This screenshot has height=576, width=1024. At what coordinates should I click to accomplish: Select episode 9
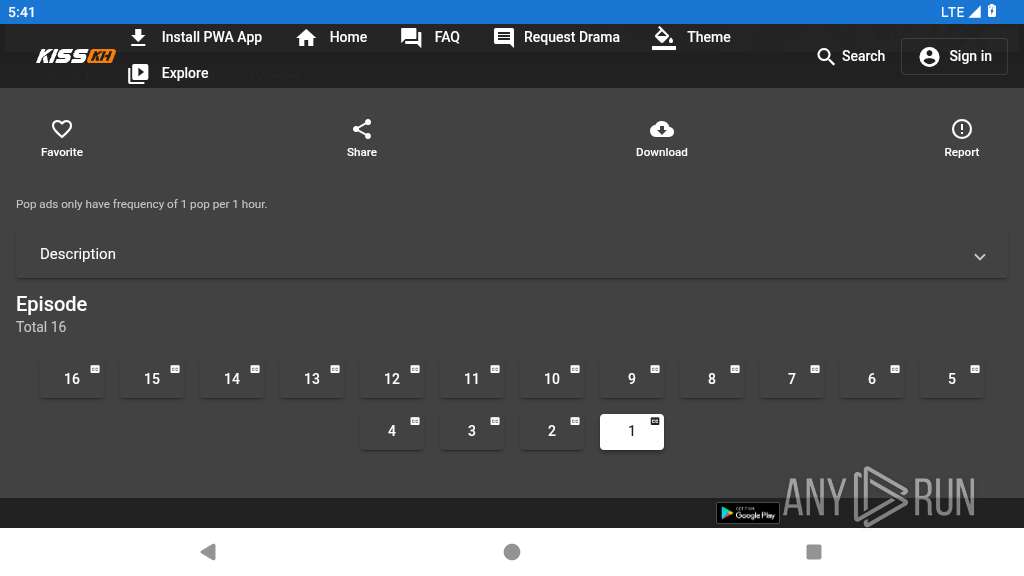[632, 379]
